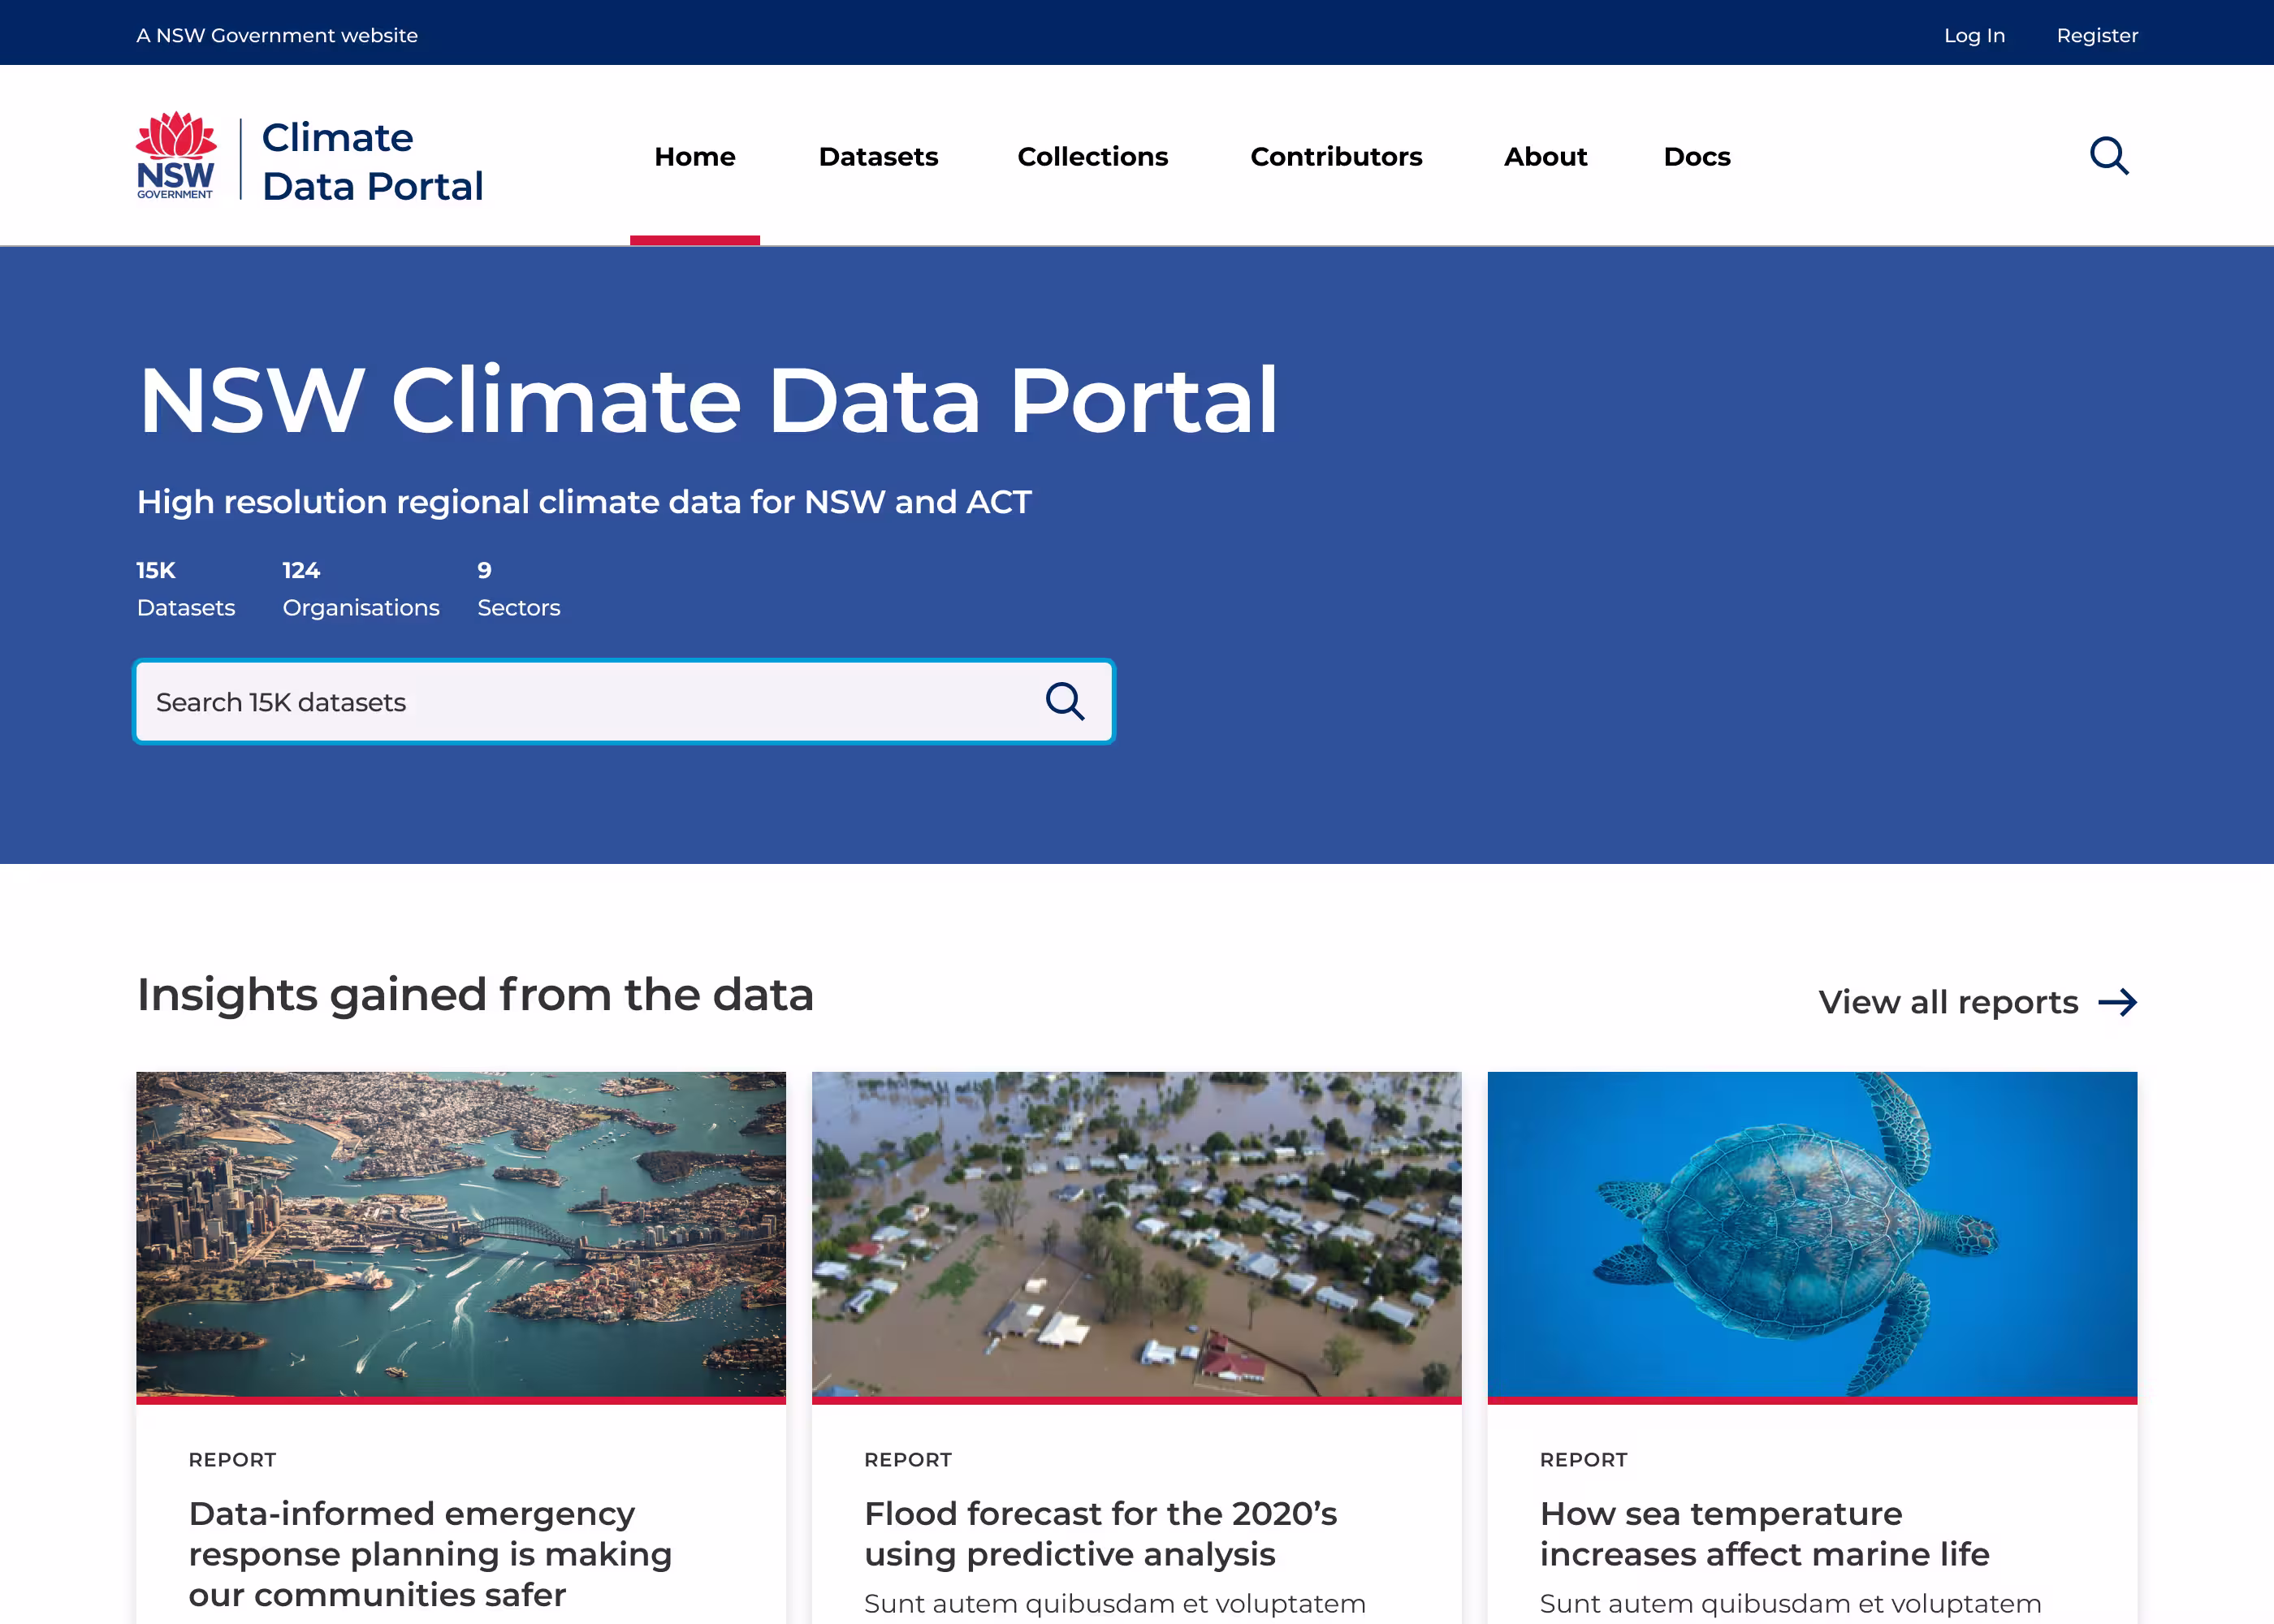The image size is (2274, 1624).
Task: Click the search icon inside the dataset search bar
Action: tap(1066, 701)
